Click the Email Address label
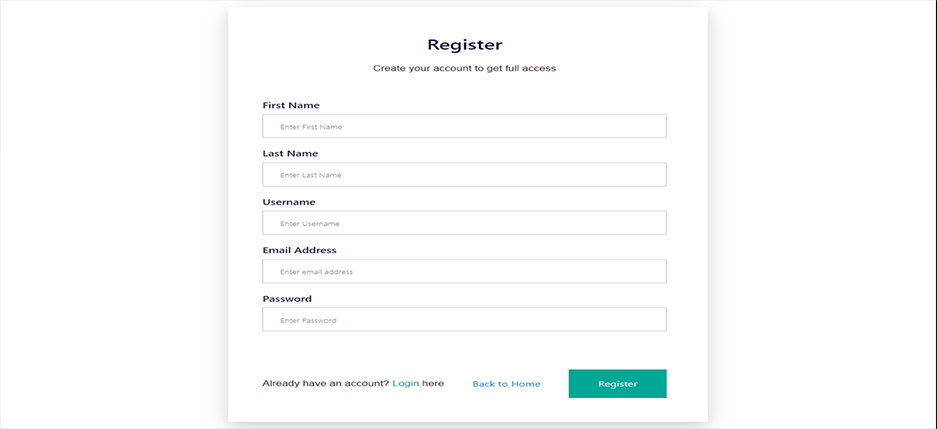This screenshot has height=429, width=937. pyautogui.click(x=299, y=250)
